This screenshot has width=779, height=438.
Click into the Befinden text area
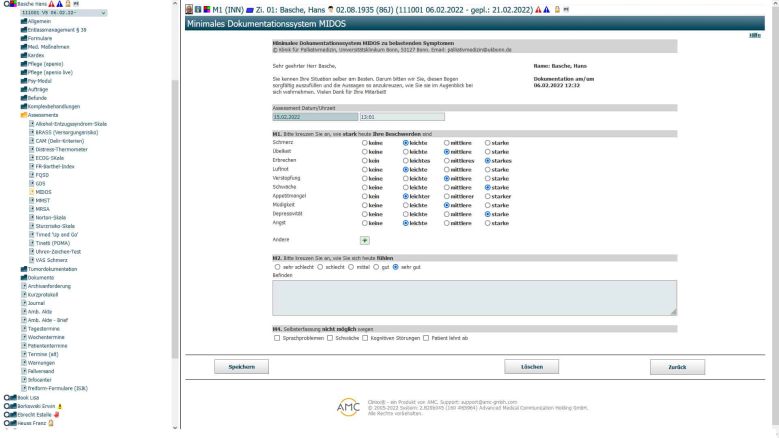coord(475,298)
